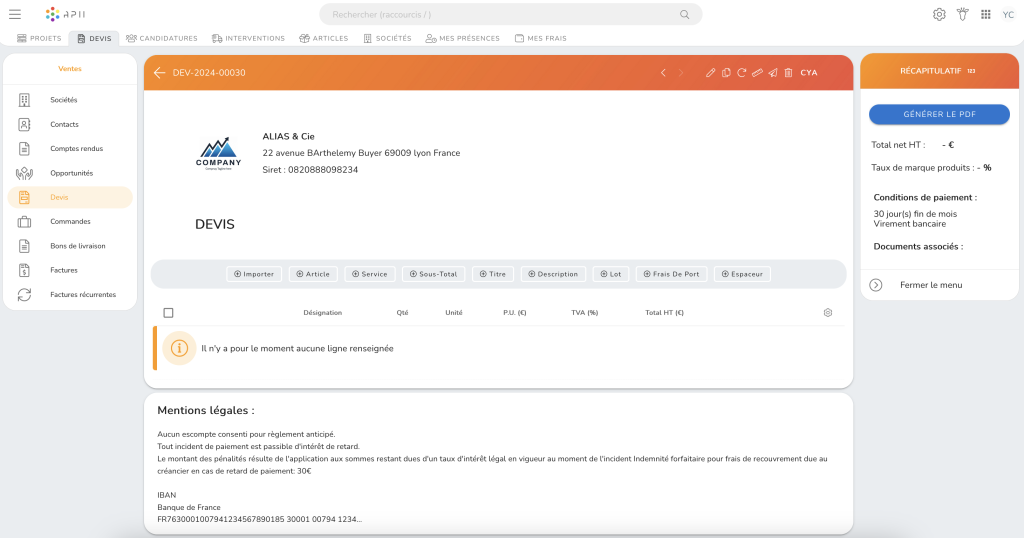Click the duplicate quote icon
The height and width of the screenshot is (538, 1024).
(x=726, y=73)
